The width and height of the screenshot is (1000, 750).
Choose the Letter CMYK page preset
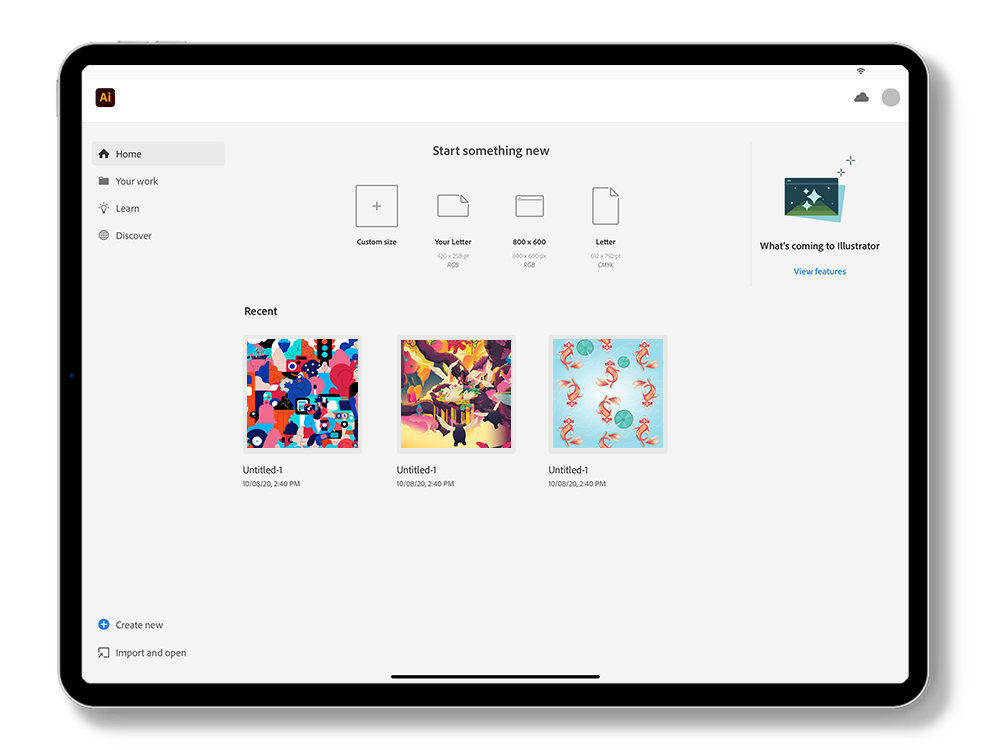pos(605,206)
